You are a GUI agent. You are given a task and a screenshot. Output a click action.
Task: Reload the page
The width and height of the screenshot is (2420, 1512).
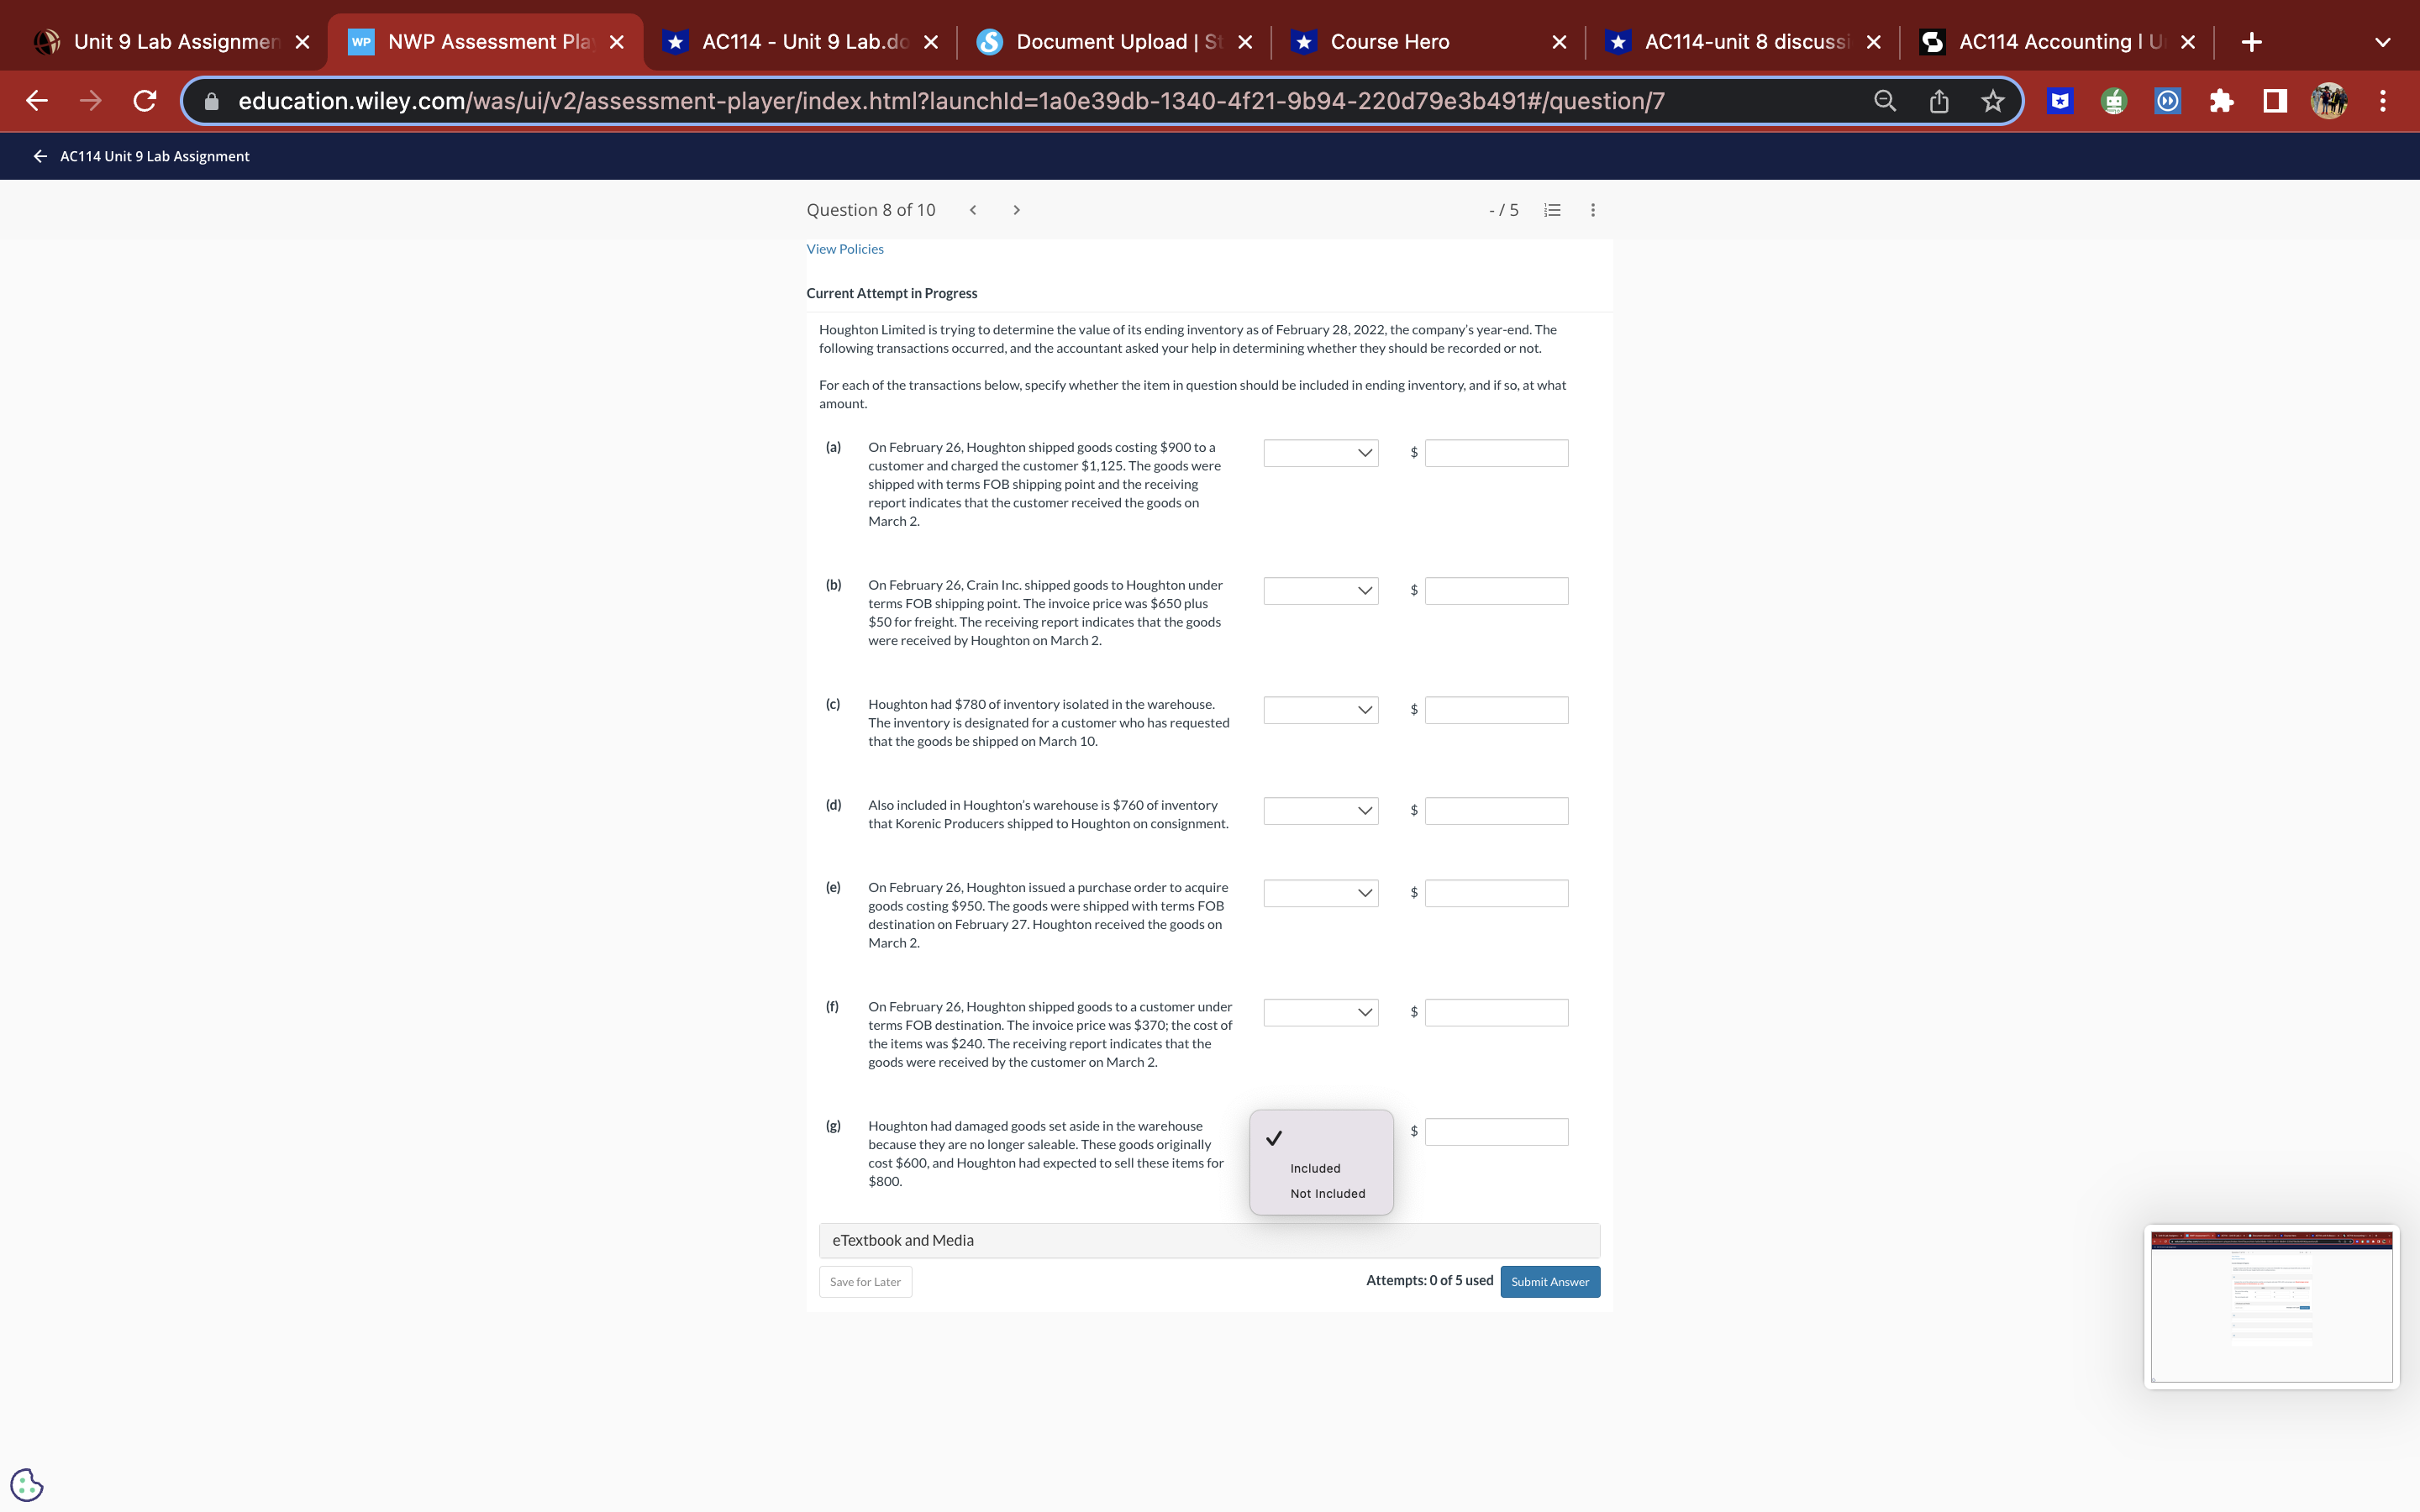click(145, 101)
